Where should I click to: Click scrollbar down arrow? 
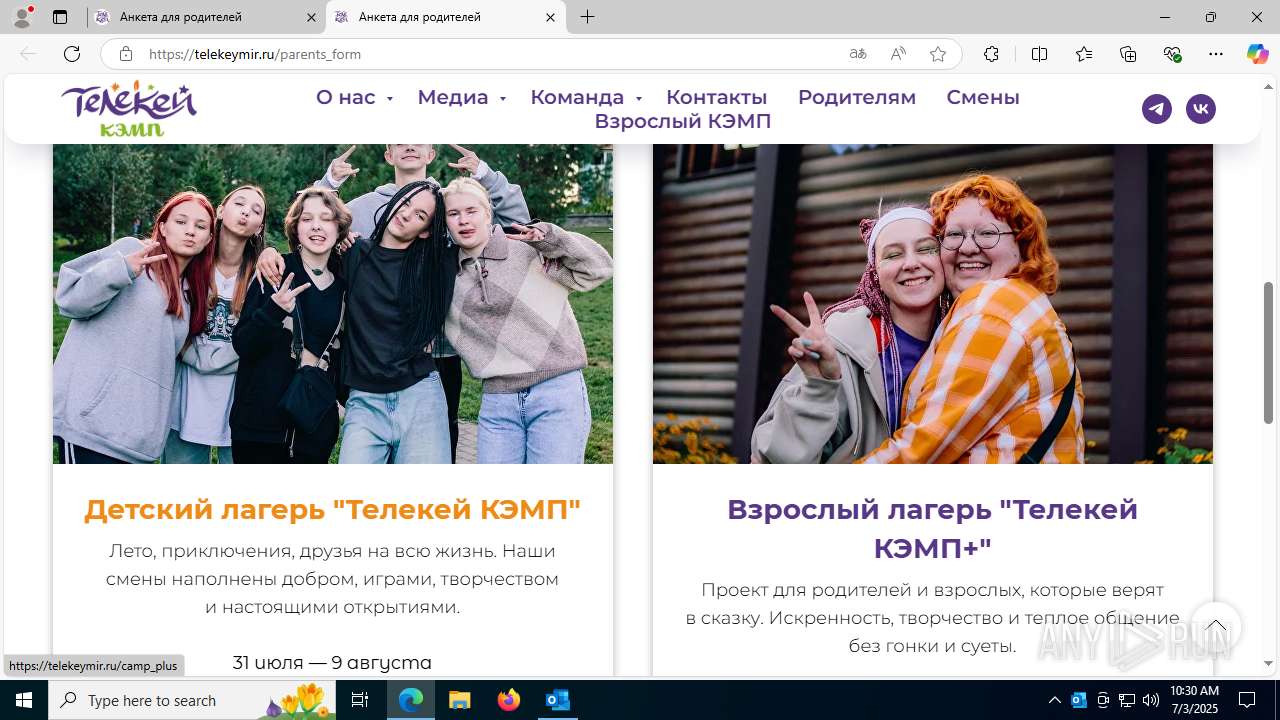(1269, 663)
